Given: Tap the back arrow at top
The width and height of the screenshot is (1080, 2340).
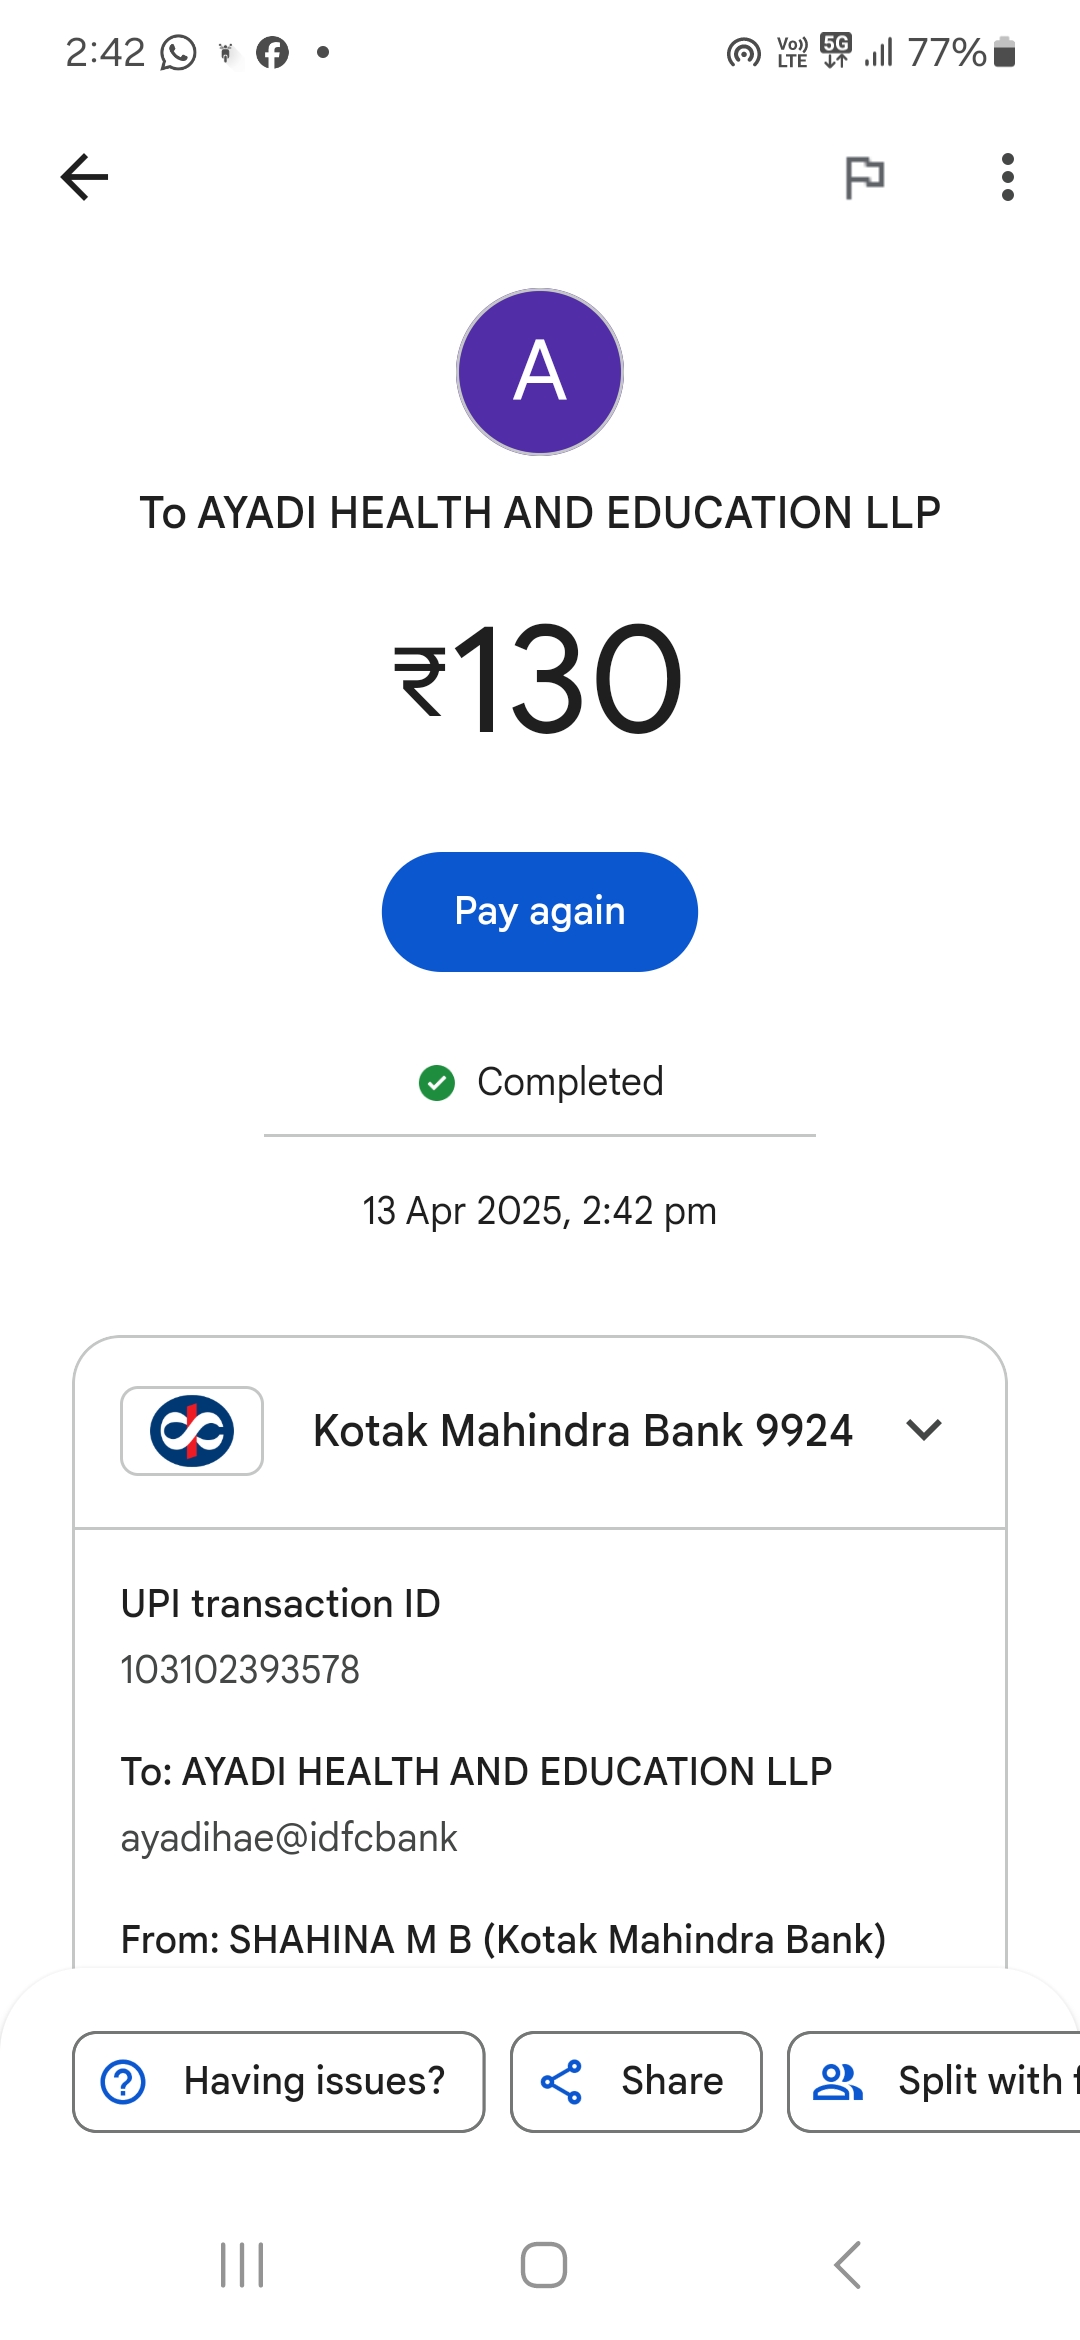Looking at the screenshot, I should [x=85, y=178].
